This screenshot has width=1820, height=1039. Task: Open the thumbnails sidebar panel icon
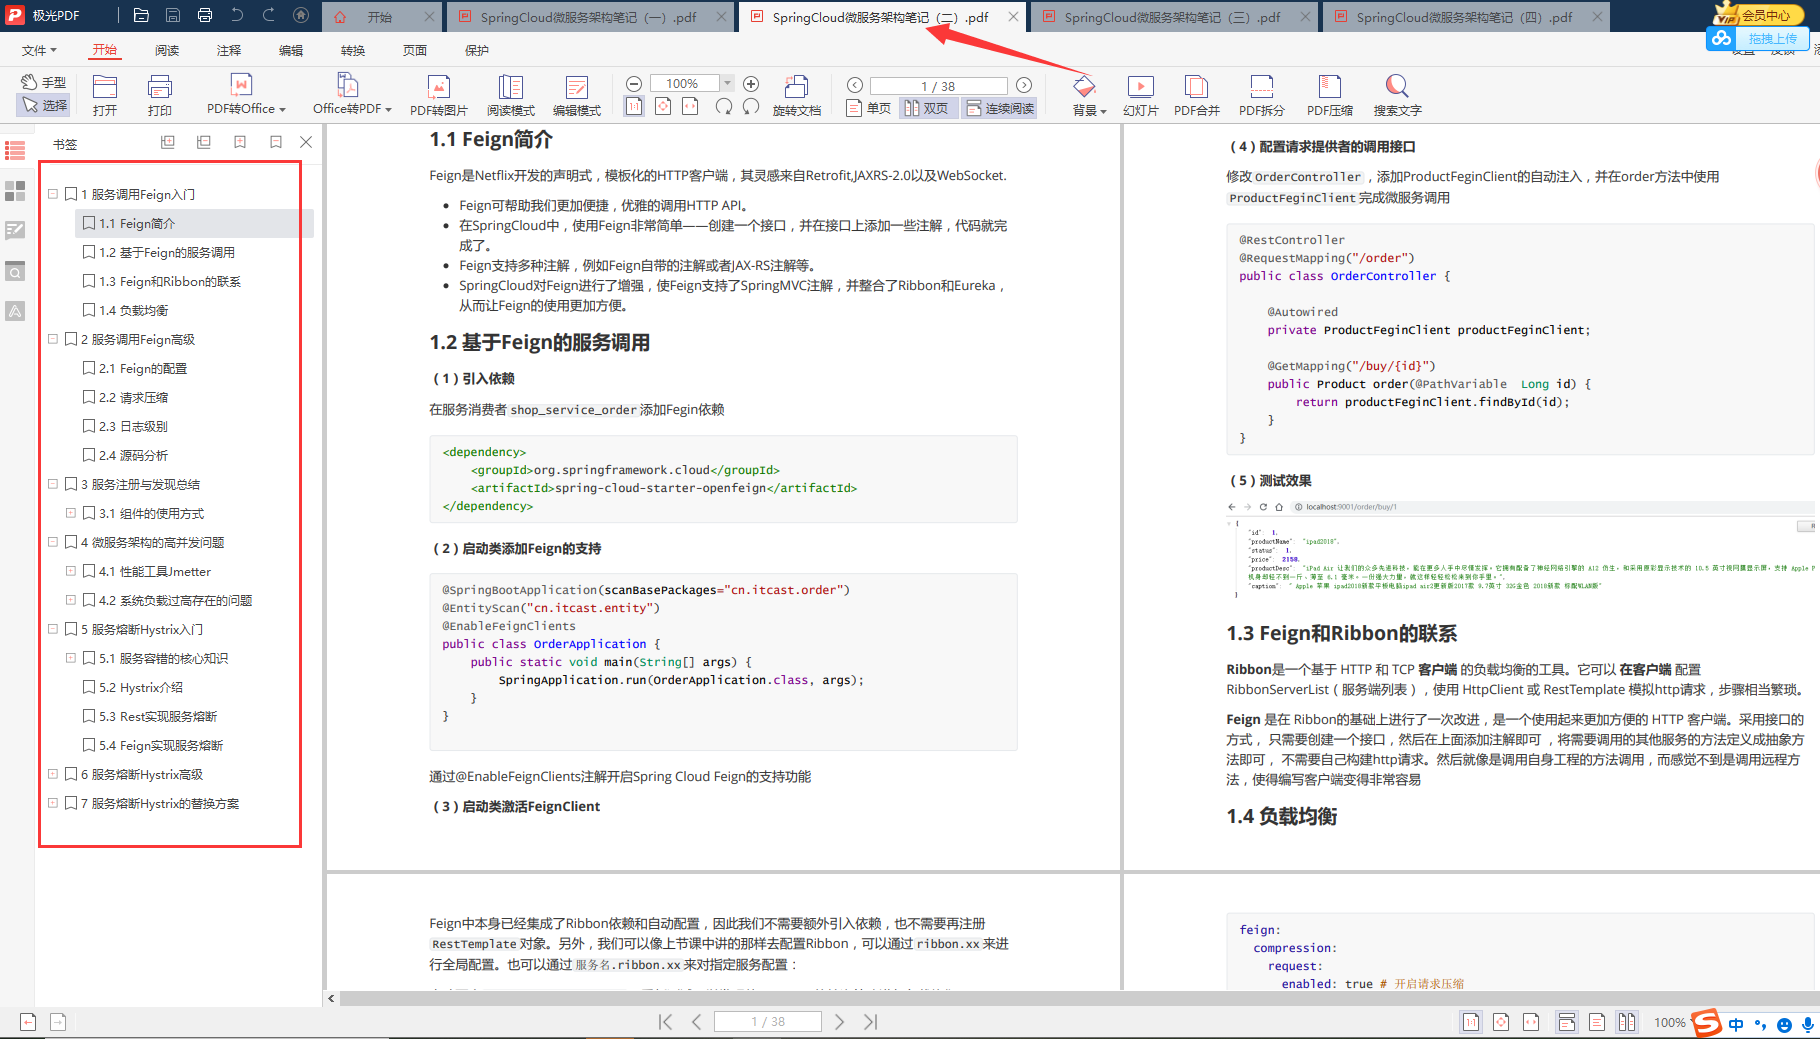(x=15, y=190)
